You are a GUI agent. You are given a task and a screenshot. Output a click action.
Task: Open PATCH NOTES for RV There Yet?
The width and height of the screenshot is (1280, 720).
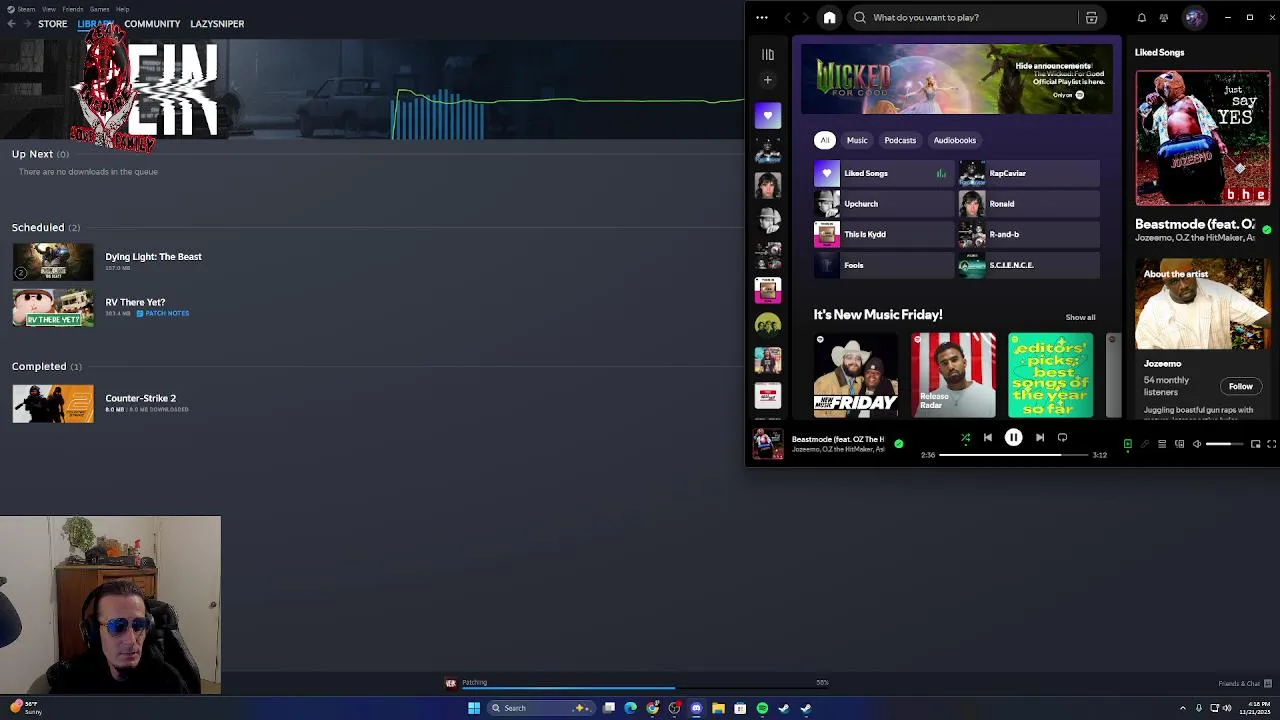(x=163, y=314)
